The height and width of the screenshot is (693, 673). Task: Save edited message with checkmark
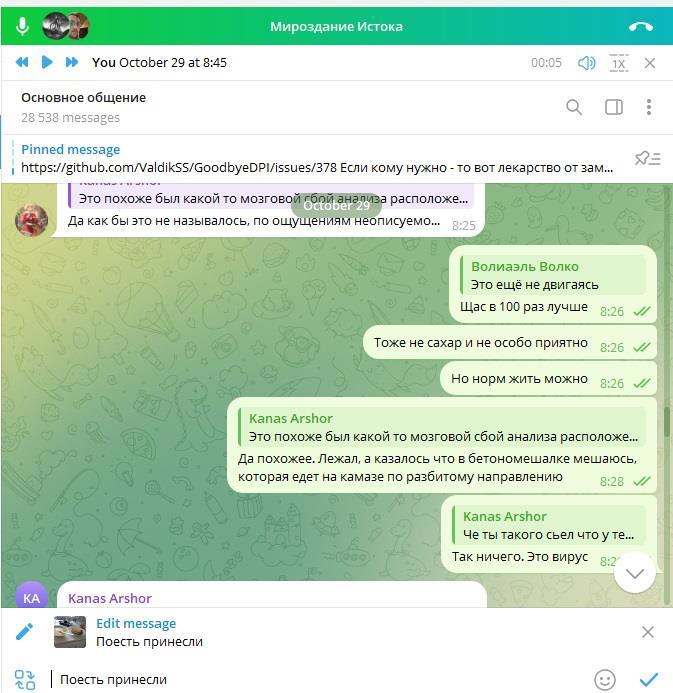[x=648, y=680]
